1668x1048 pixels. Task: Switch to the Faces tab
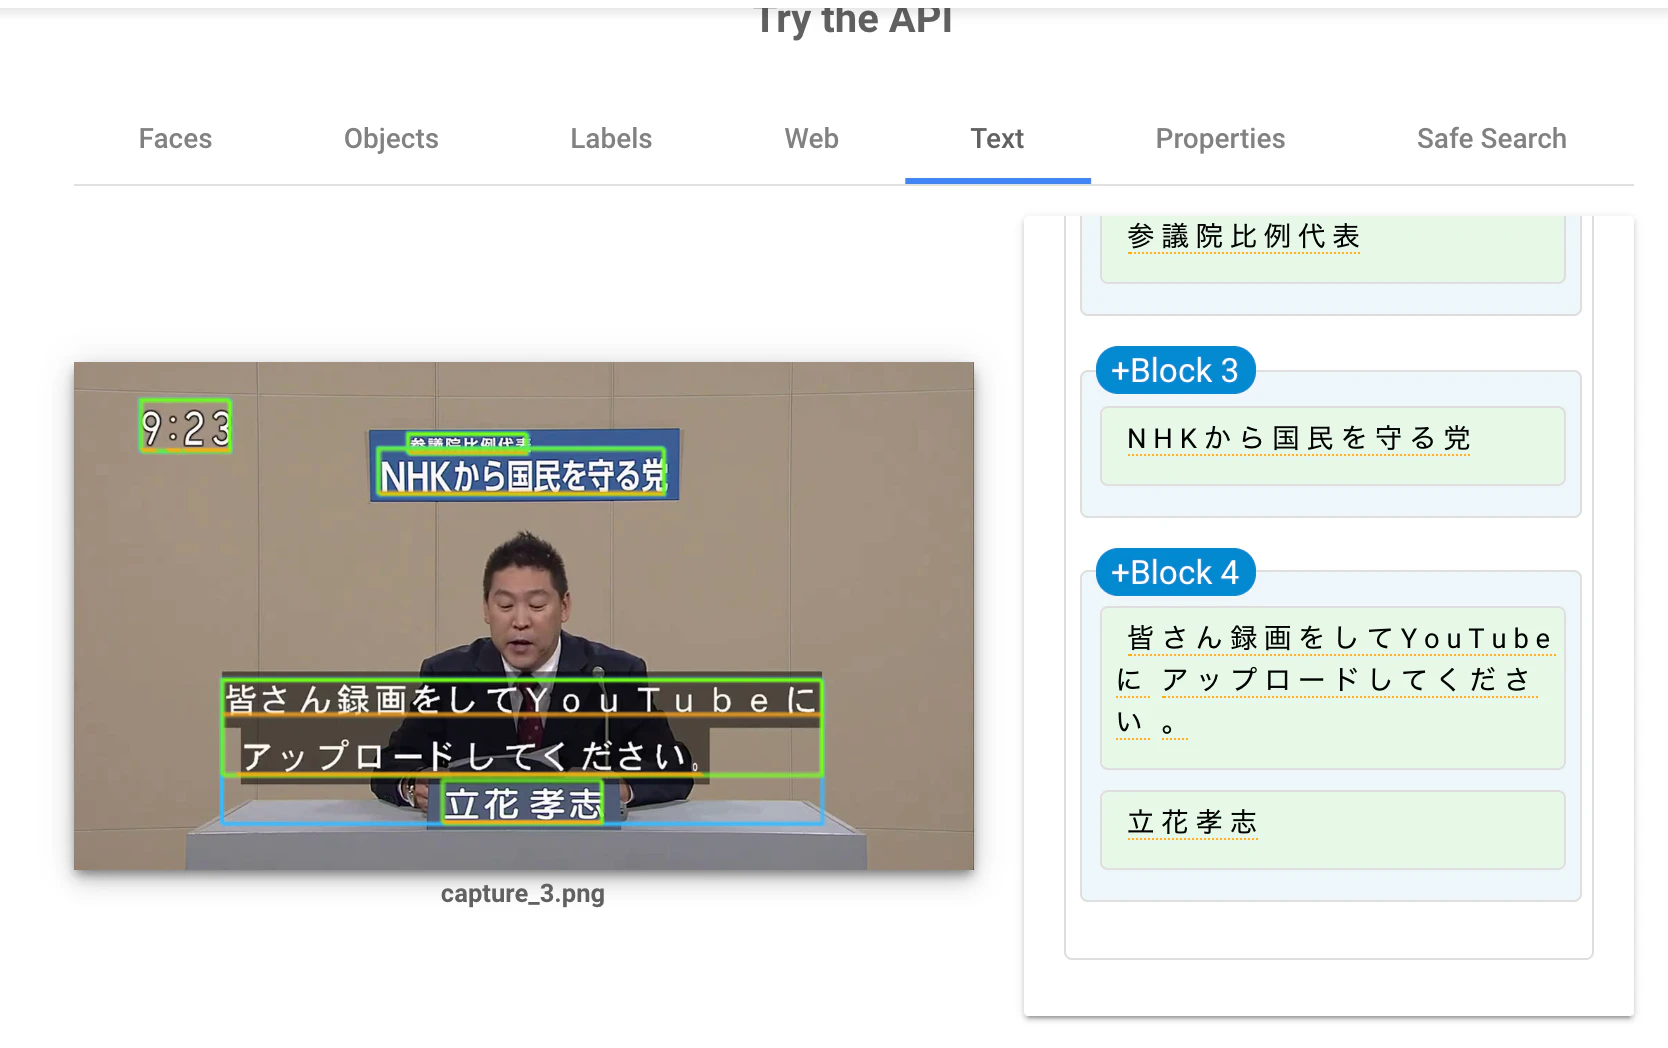coord(175,139)
